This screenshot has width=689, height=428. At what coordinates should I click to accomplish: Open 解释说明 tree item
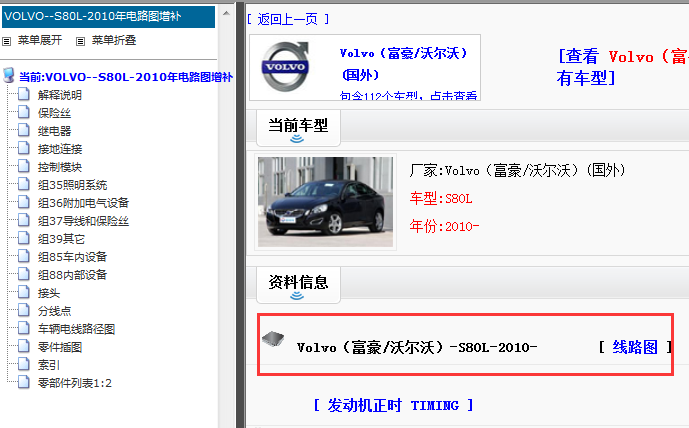(x=60, y=95)
